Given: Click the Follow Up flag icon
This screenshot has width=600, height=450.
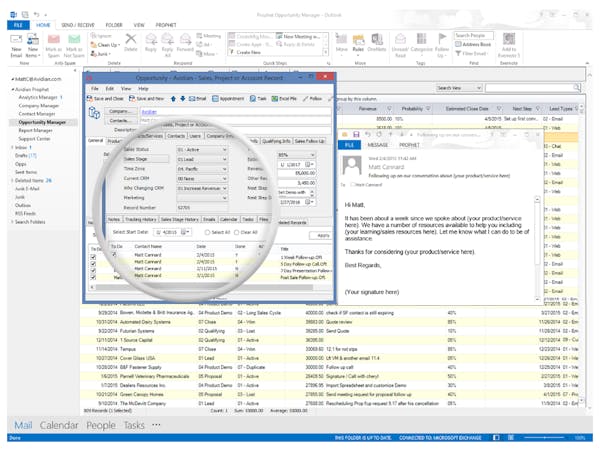Looking at the screenshot, I should [x=442, y=46].
